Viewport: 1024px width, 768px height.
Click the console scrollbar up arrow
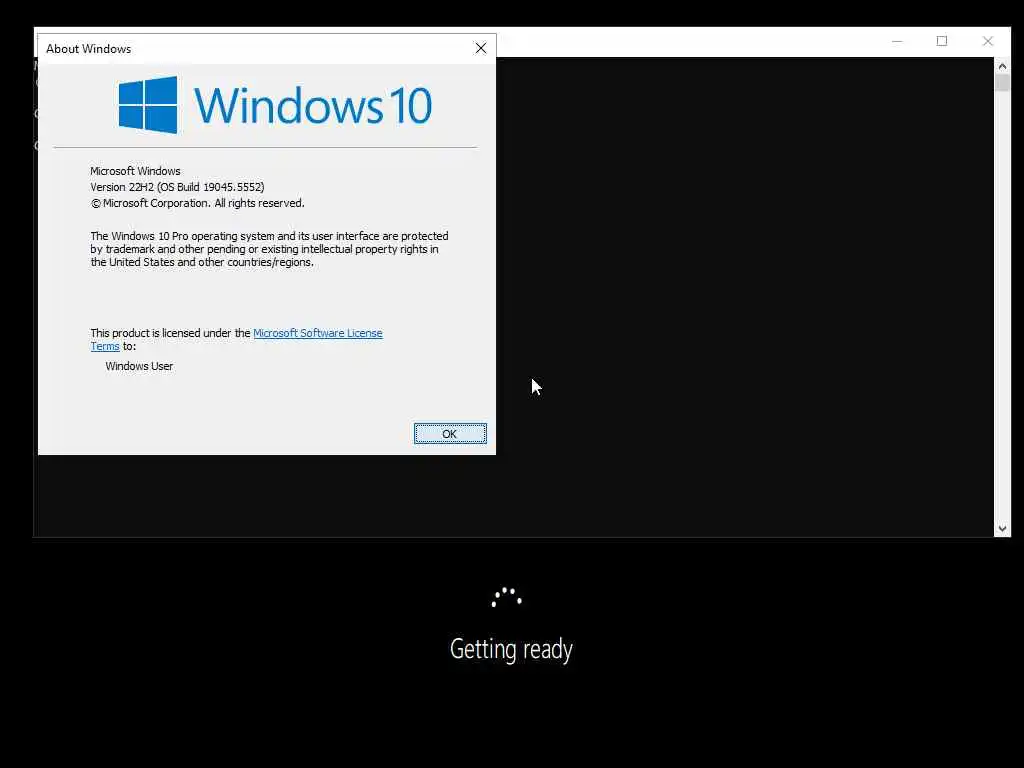1002,66
